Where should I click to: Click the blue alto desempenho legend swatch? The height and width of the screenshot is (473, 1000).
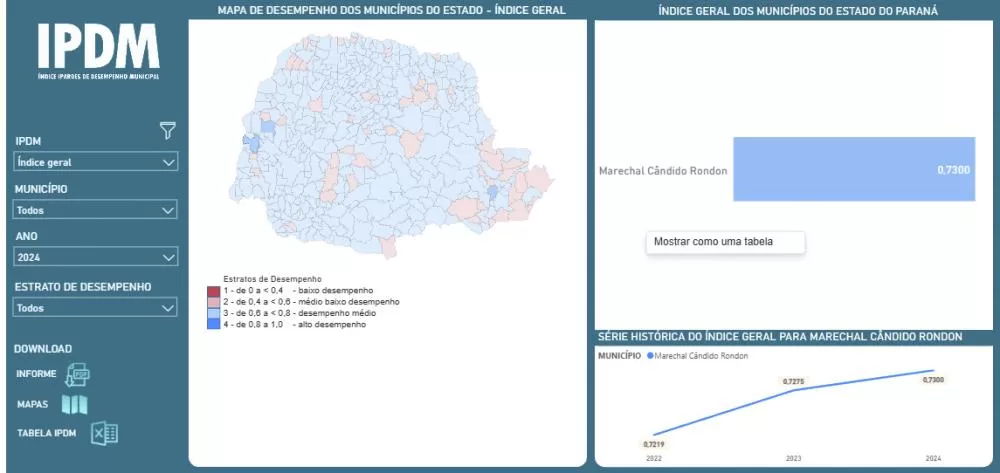tap(213, 324)
